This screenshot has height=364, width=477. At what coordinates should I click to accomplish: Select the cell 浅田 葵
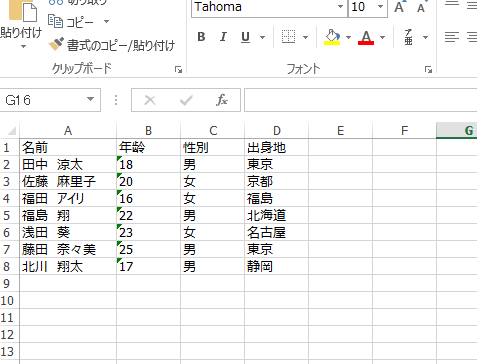(x=68, y=232)
